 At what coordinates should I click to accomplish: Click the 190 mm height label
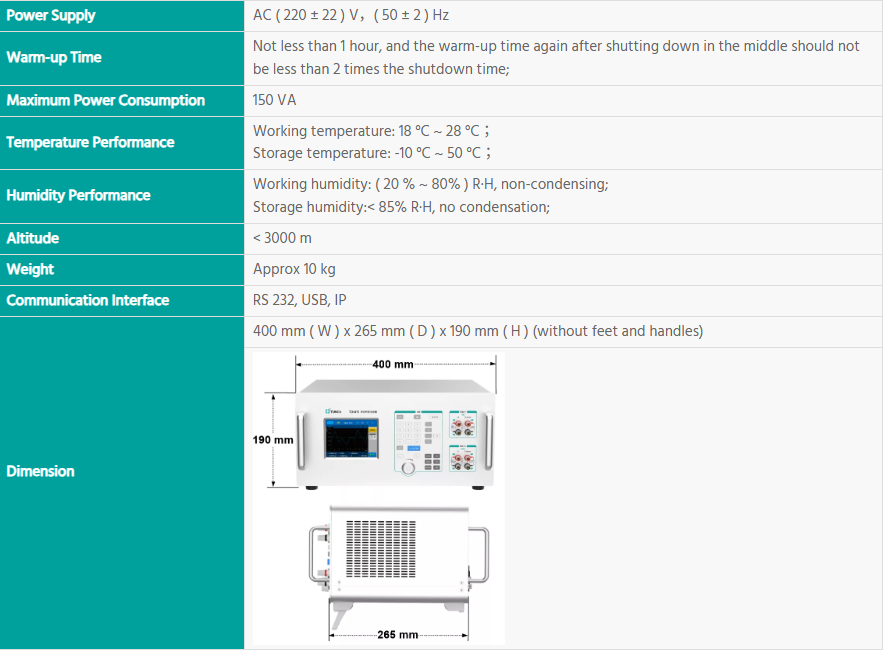[271, 439]
